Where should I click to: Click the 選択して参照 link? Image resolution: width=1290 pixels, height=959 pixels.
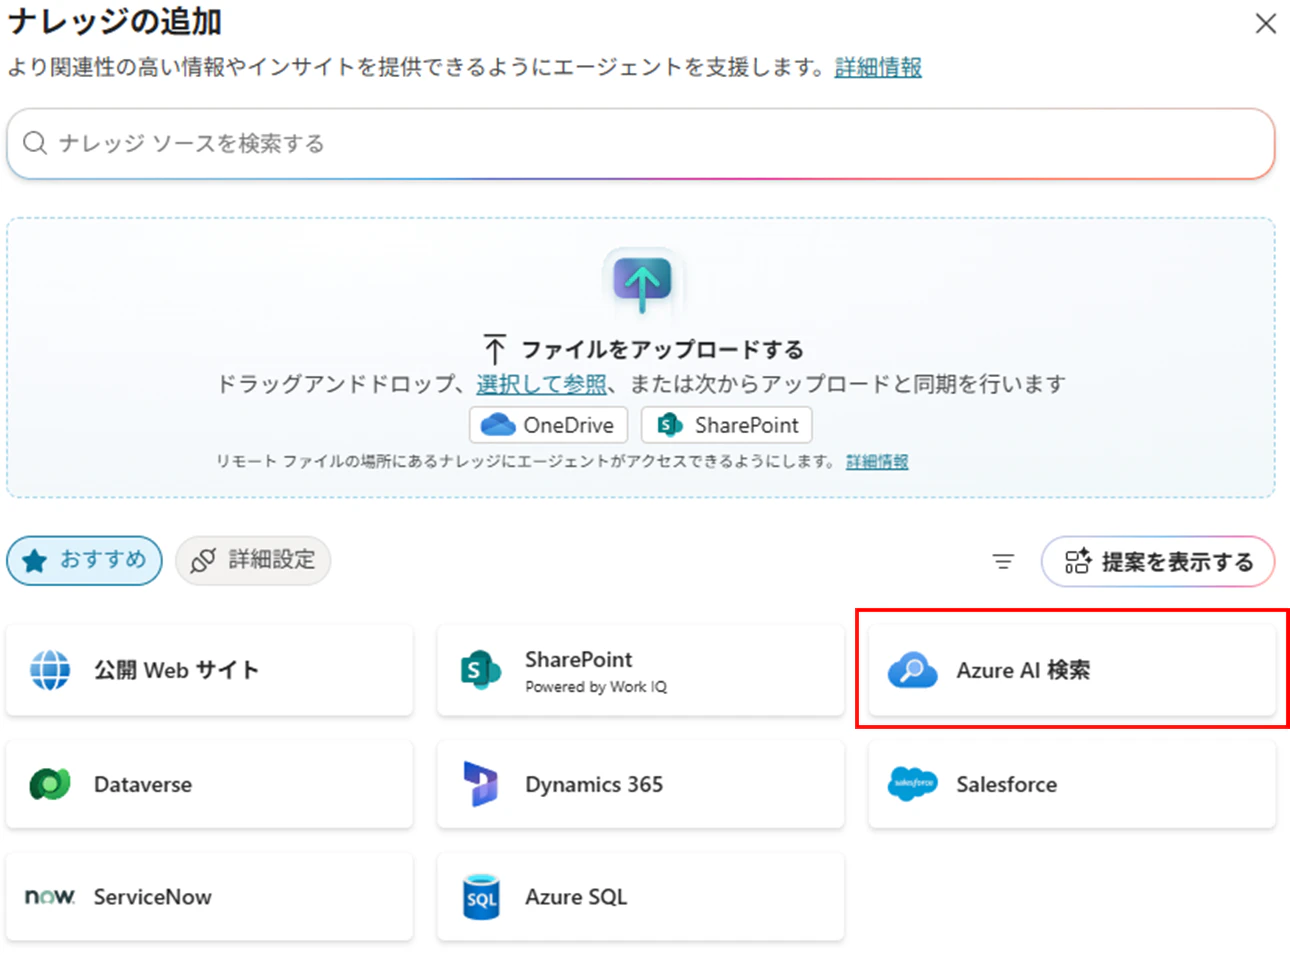tap(541, 384)
